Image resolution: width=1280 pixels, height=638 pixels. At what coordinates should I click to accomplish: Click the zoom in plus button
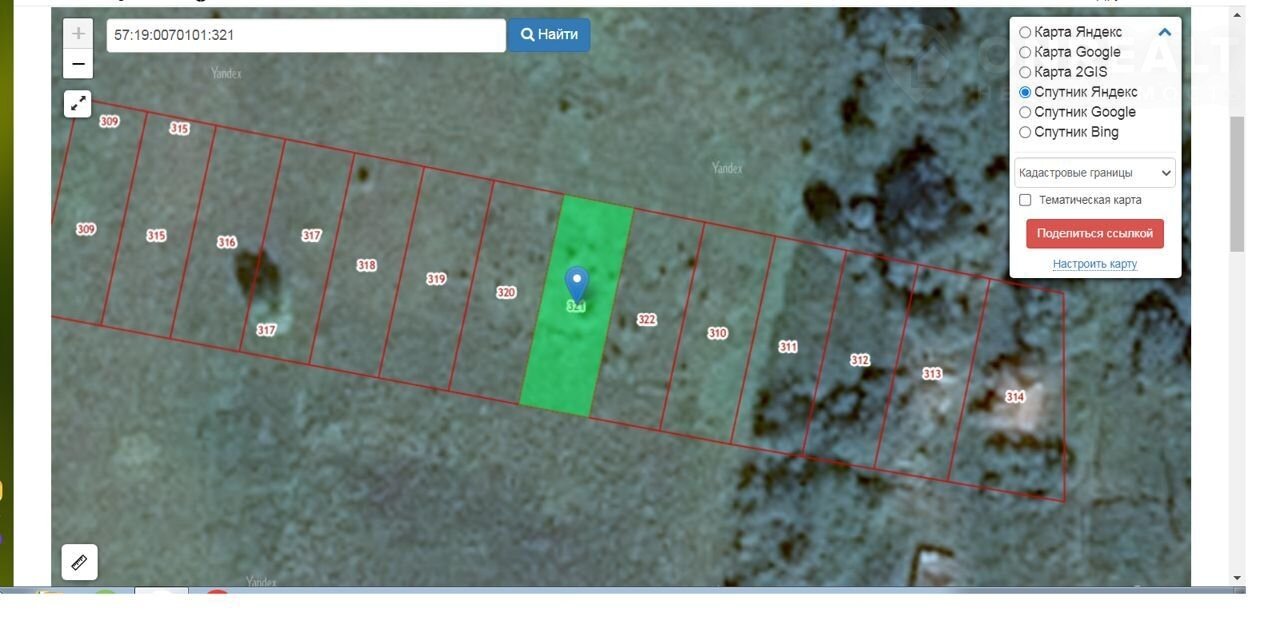tap(78, 34)
